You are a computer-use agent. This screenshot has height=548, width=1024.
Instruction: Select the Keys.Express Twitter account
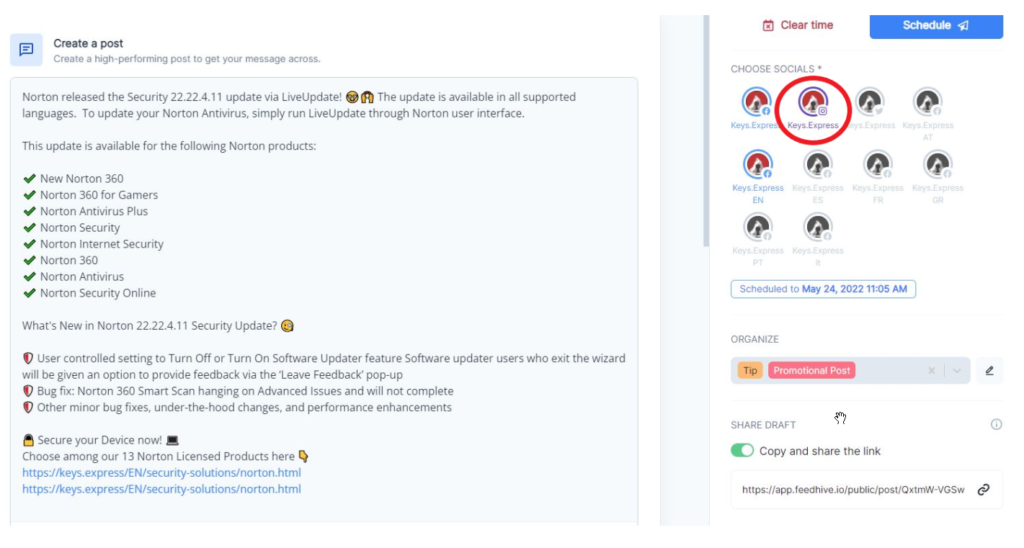tap(870, 102)
